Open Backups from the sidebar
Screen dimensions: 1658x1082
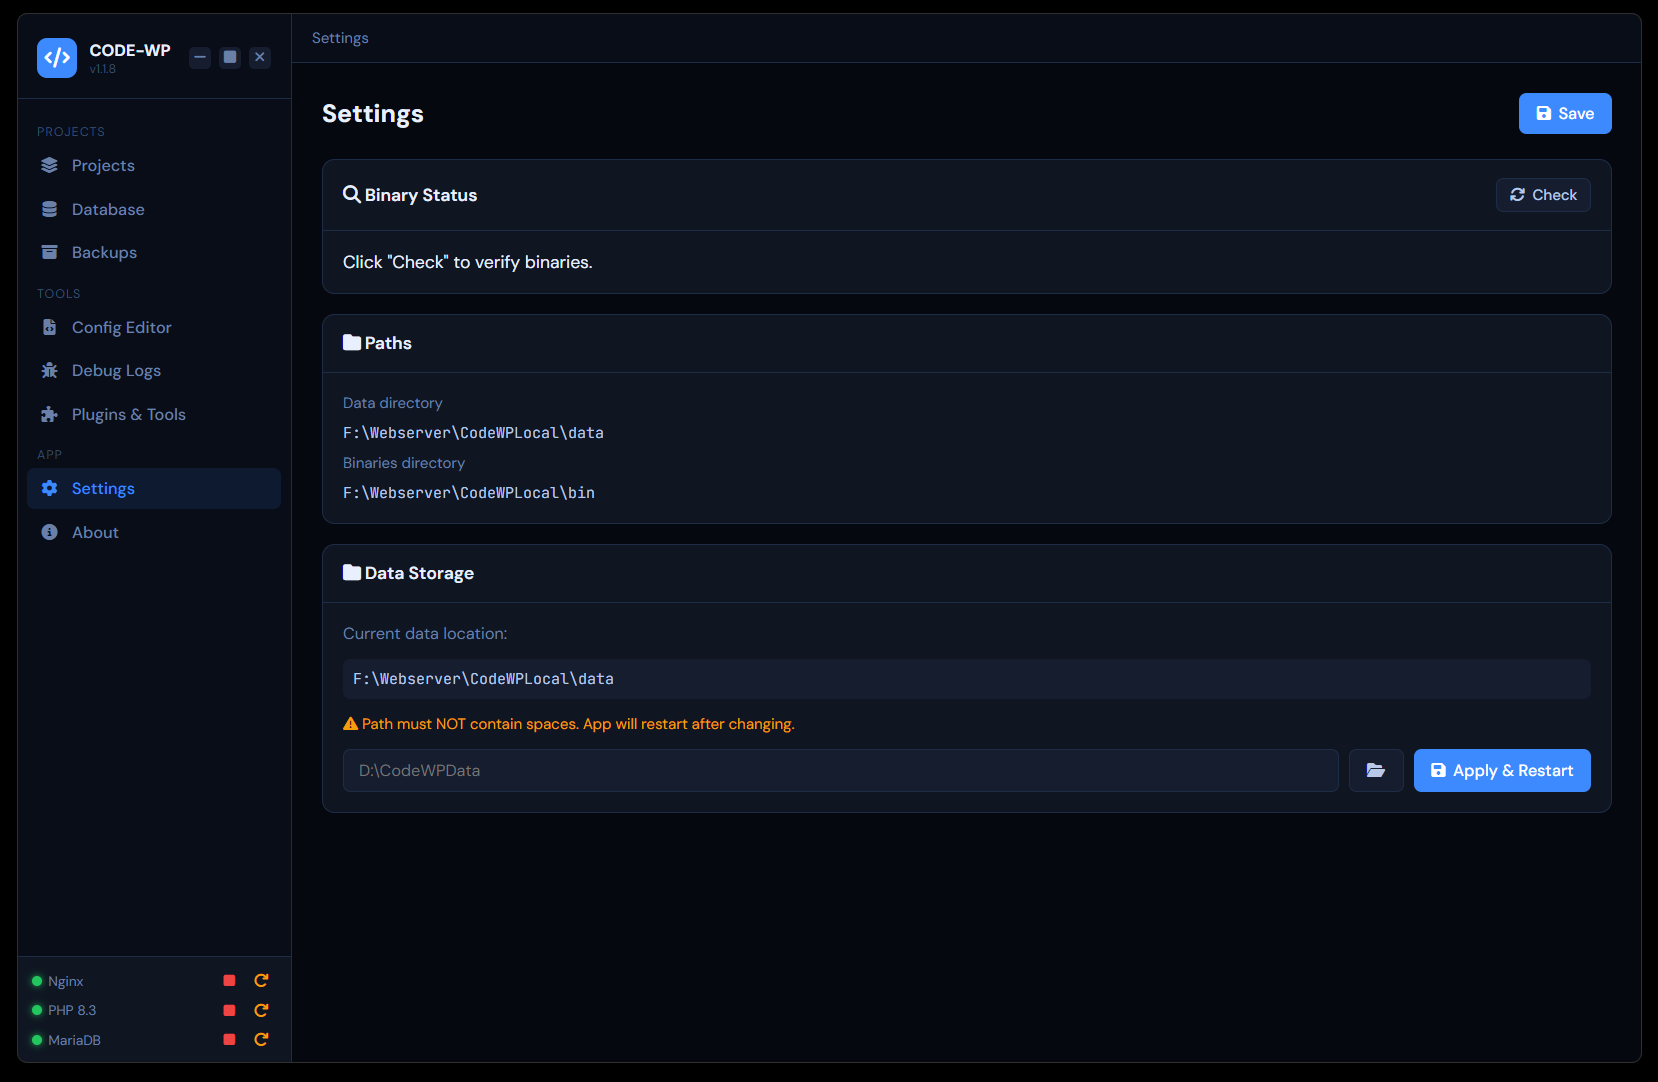(x=104, y=253)
